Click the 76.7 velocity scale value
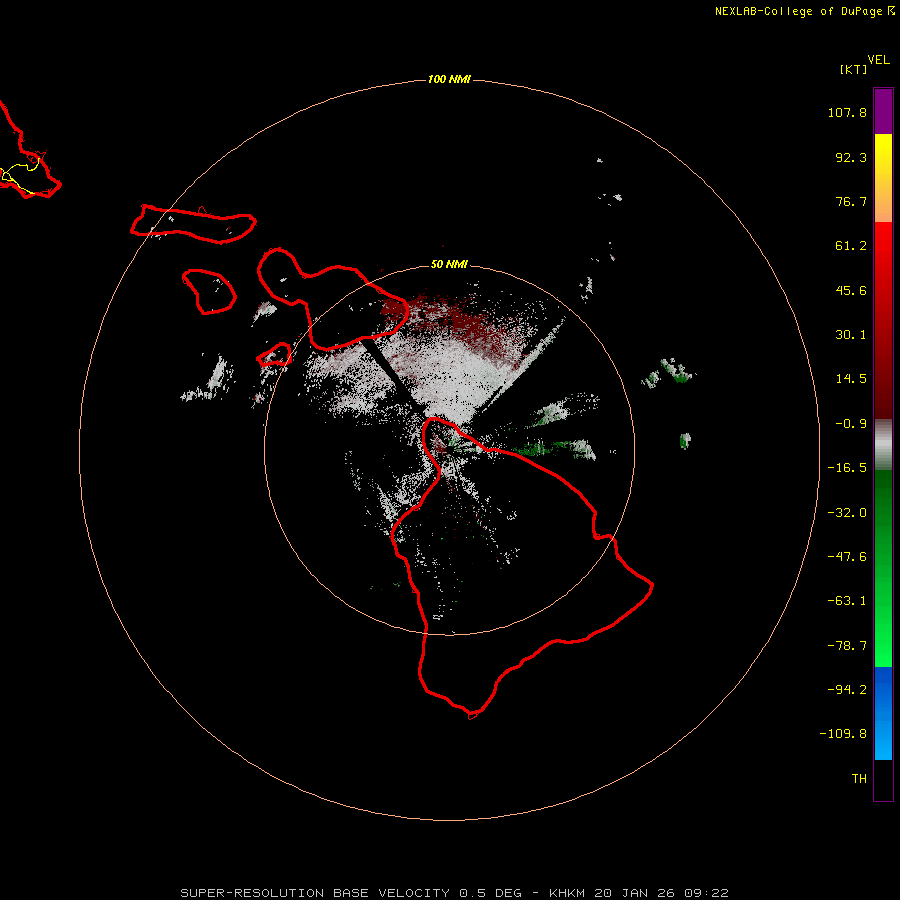Image resolution: width=900 pixels, height=900 pixels. pos(851,201)
